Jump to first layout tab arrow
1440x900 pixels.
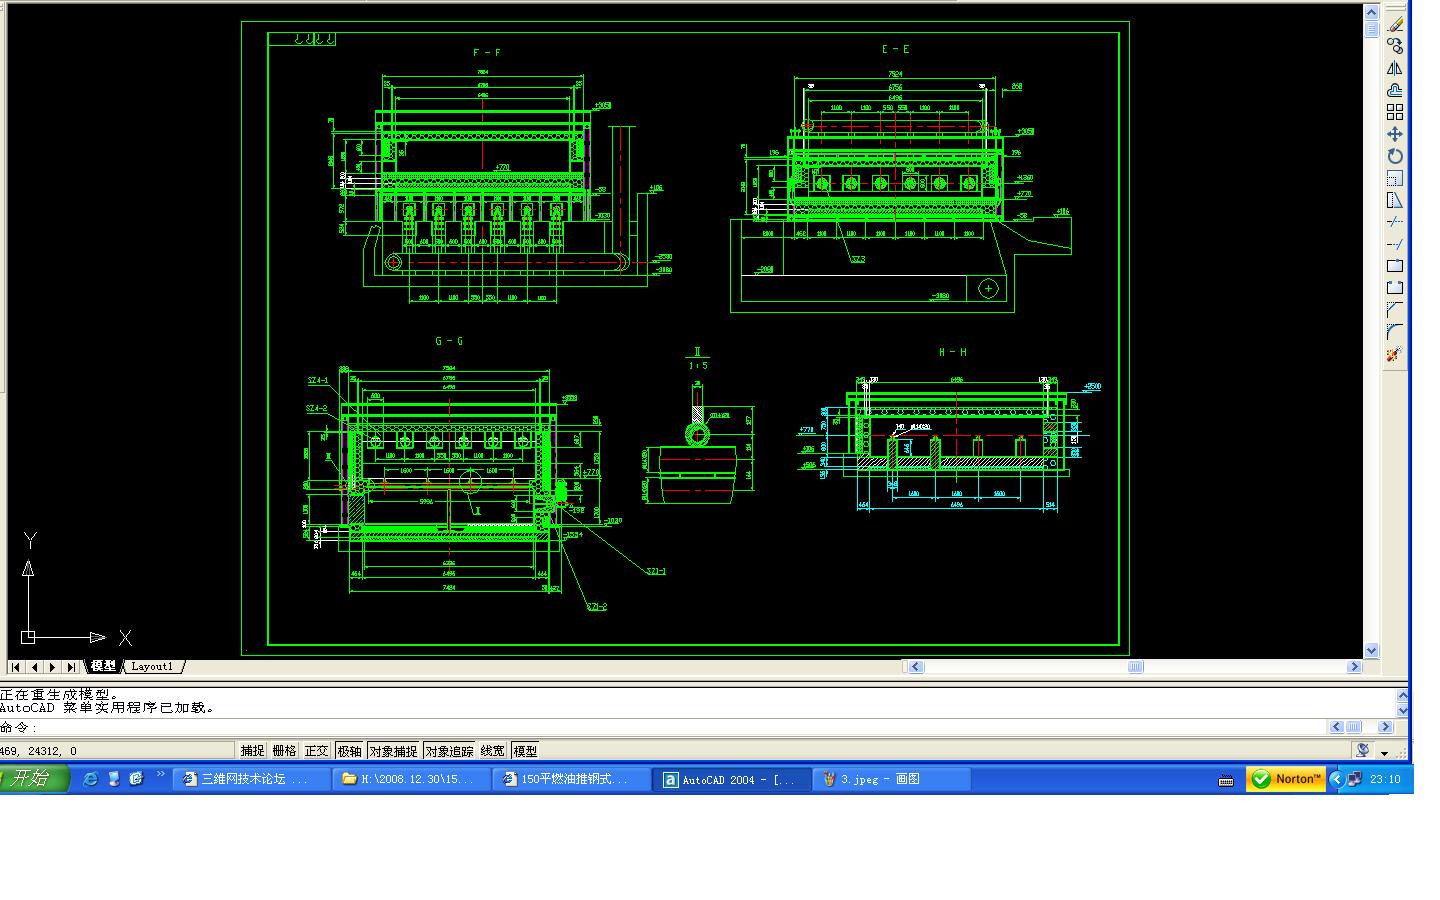(x=16, y=667)
